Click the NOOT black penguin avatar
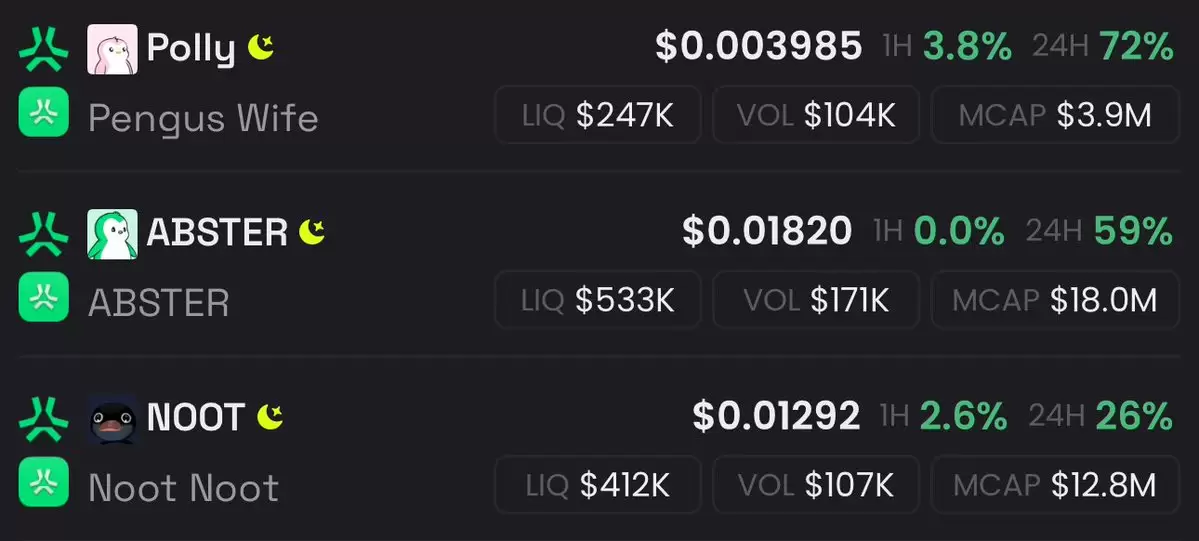This screenshot has width=1199, height=541. tap(112, 419)
